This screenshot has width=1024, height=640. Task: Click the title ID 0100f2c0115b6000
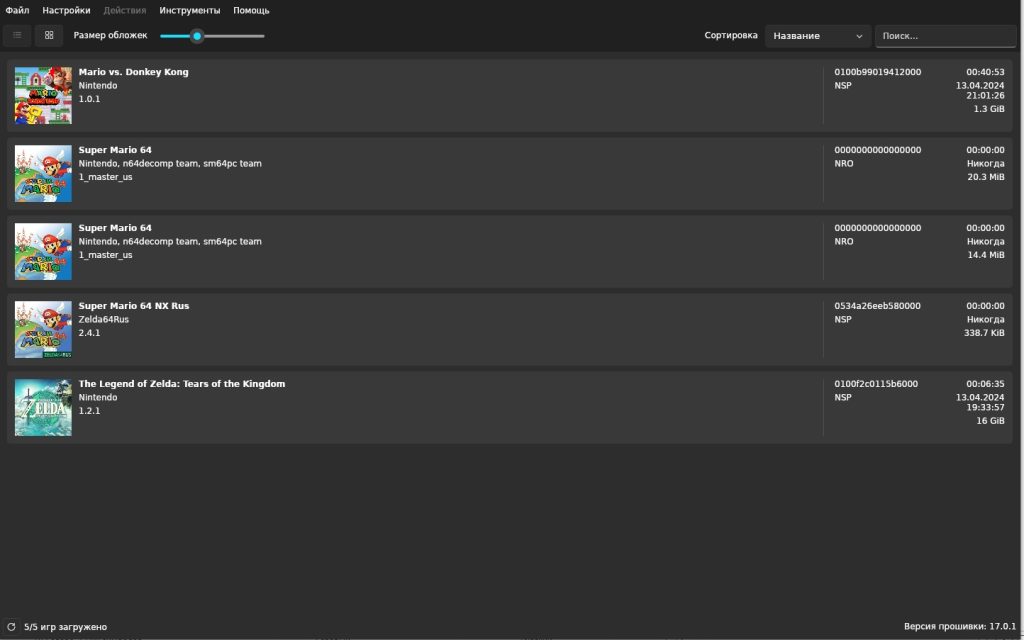(x=876, y=383)
